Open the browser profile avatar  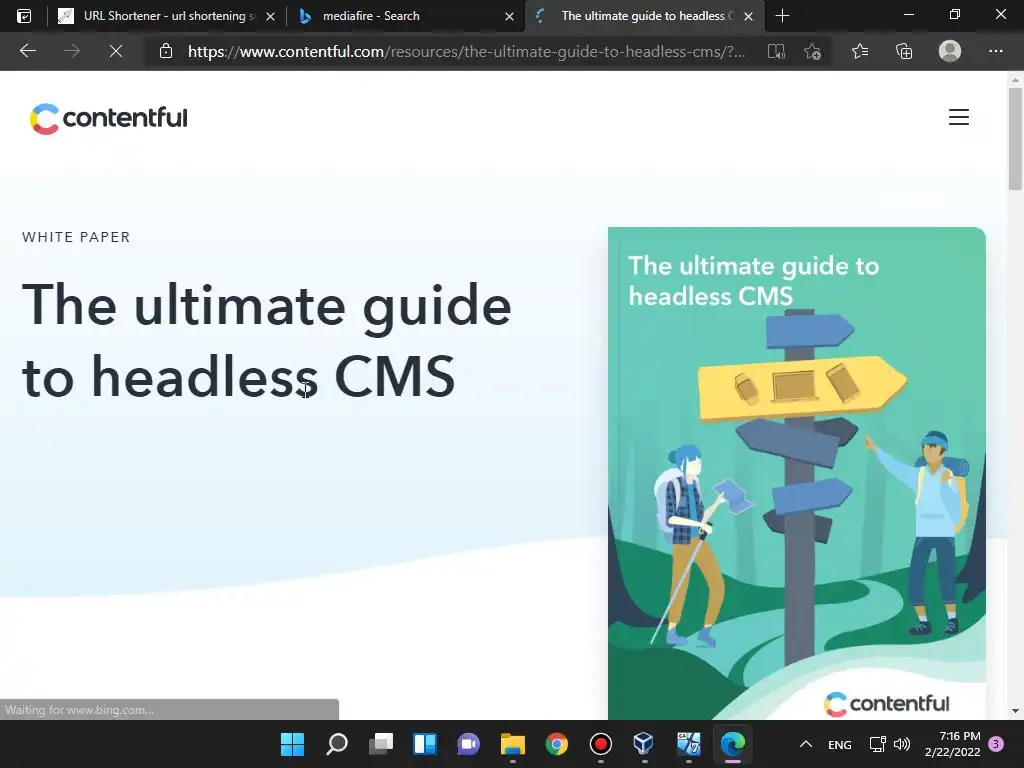[x=950, y=51]
